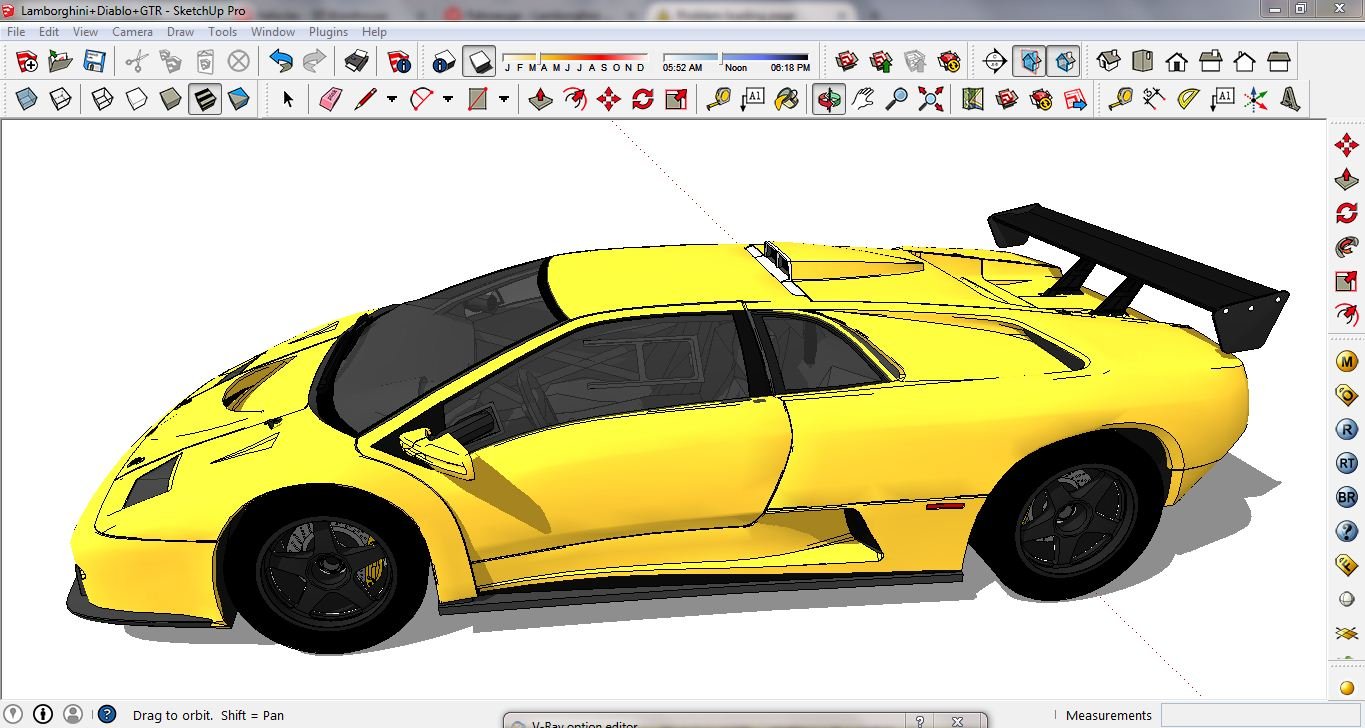The width and height of the screenshot is (1365, 728).
Task: Toggle Display Section Planes
Action: (x=1028, y=62)
